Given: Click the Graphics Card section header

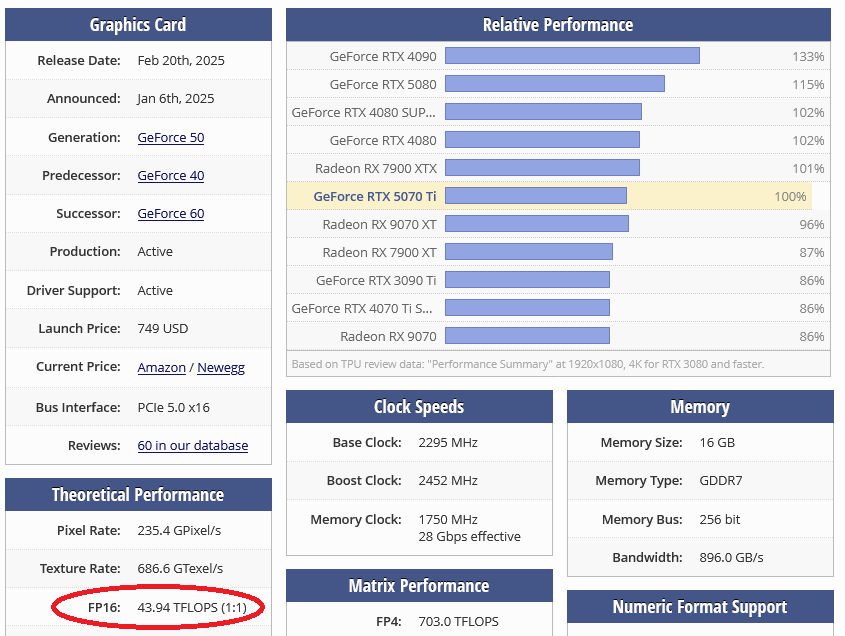Looking at the screenshot, I should click(x=138, y=25).
